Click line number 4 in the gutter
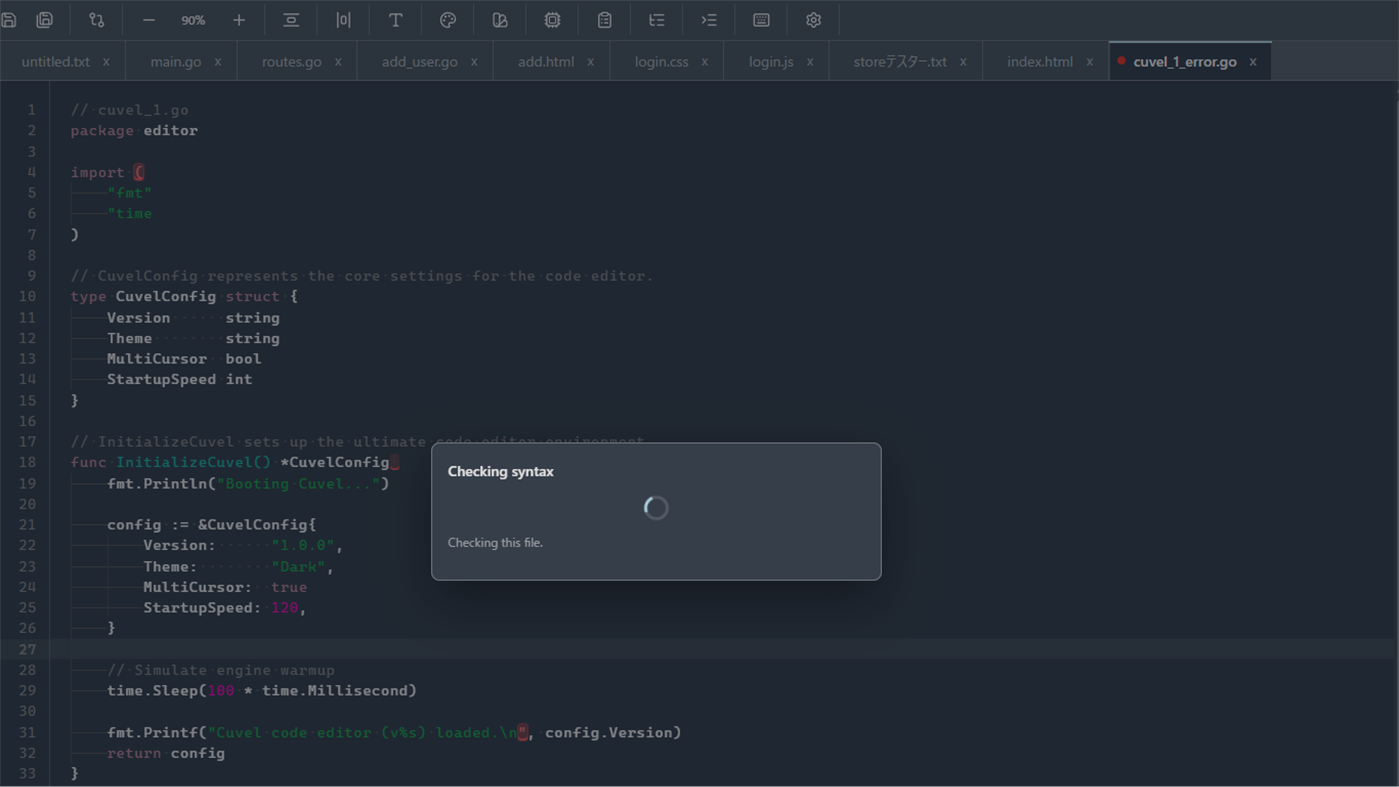Viewport: 1399px width, 787px height. 32,172
